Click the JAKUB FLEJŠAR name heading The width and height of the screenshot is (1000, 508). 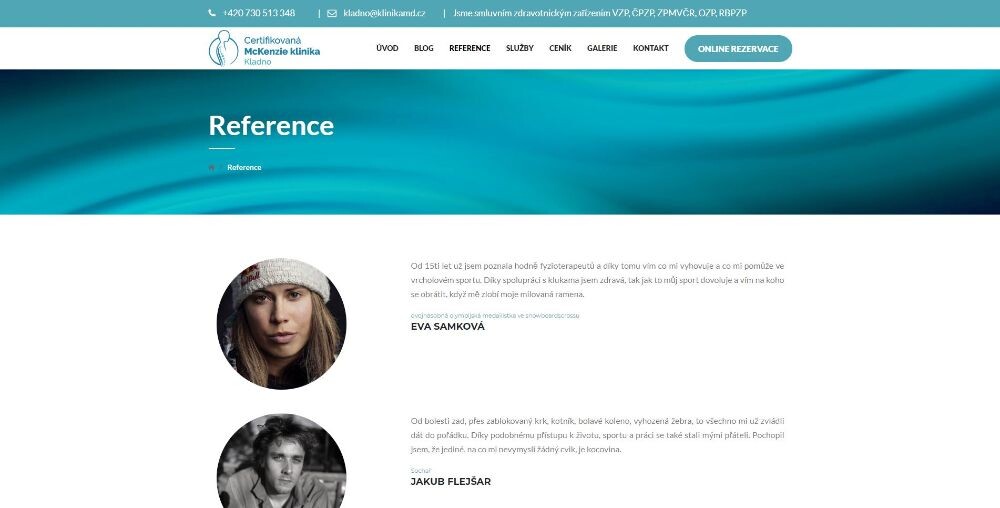click(x=451, y=482)
